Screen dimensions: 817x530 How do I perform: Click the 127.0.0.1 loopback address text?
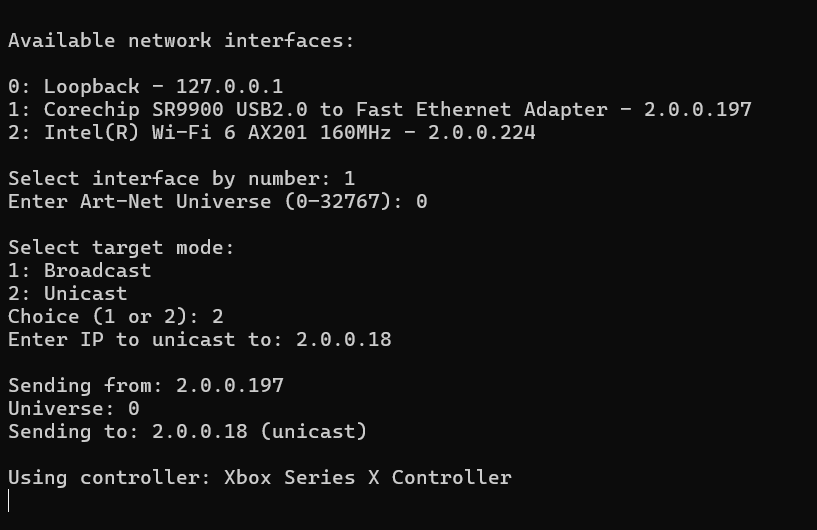(229, 87)
